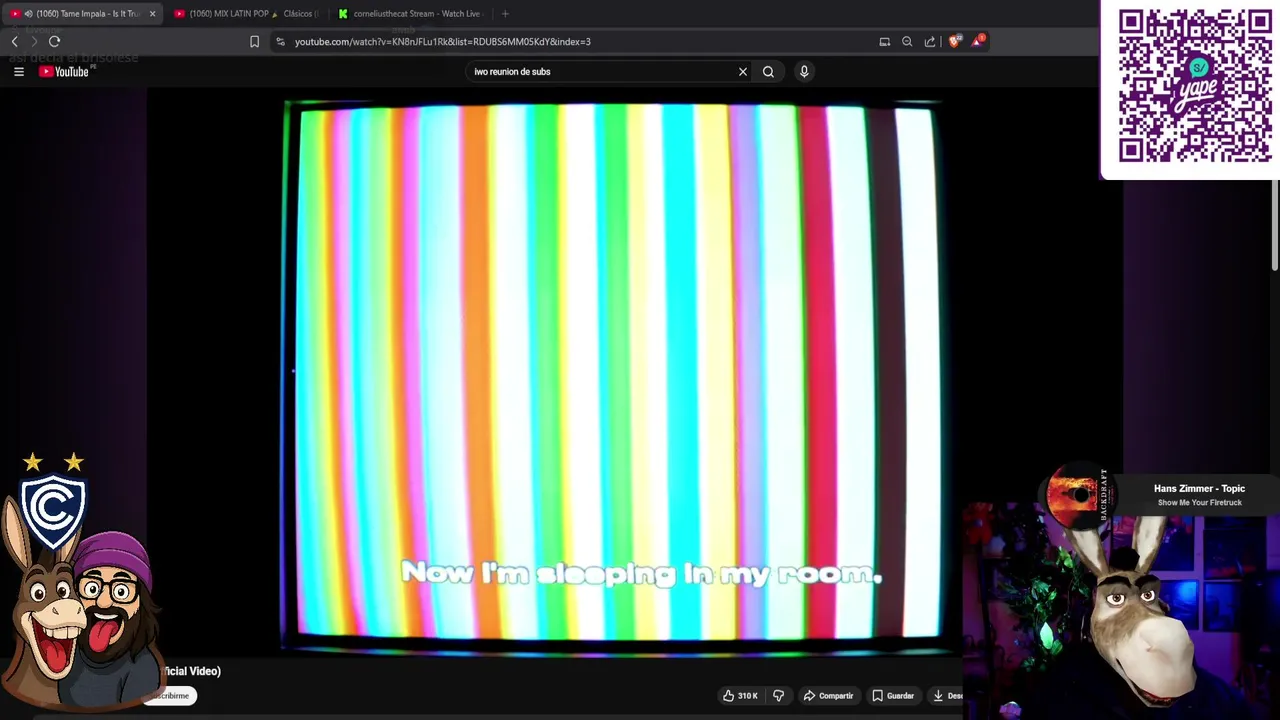
Task: Open the YouTube hamburger guide menu
Action: pos(18,72)
